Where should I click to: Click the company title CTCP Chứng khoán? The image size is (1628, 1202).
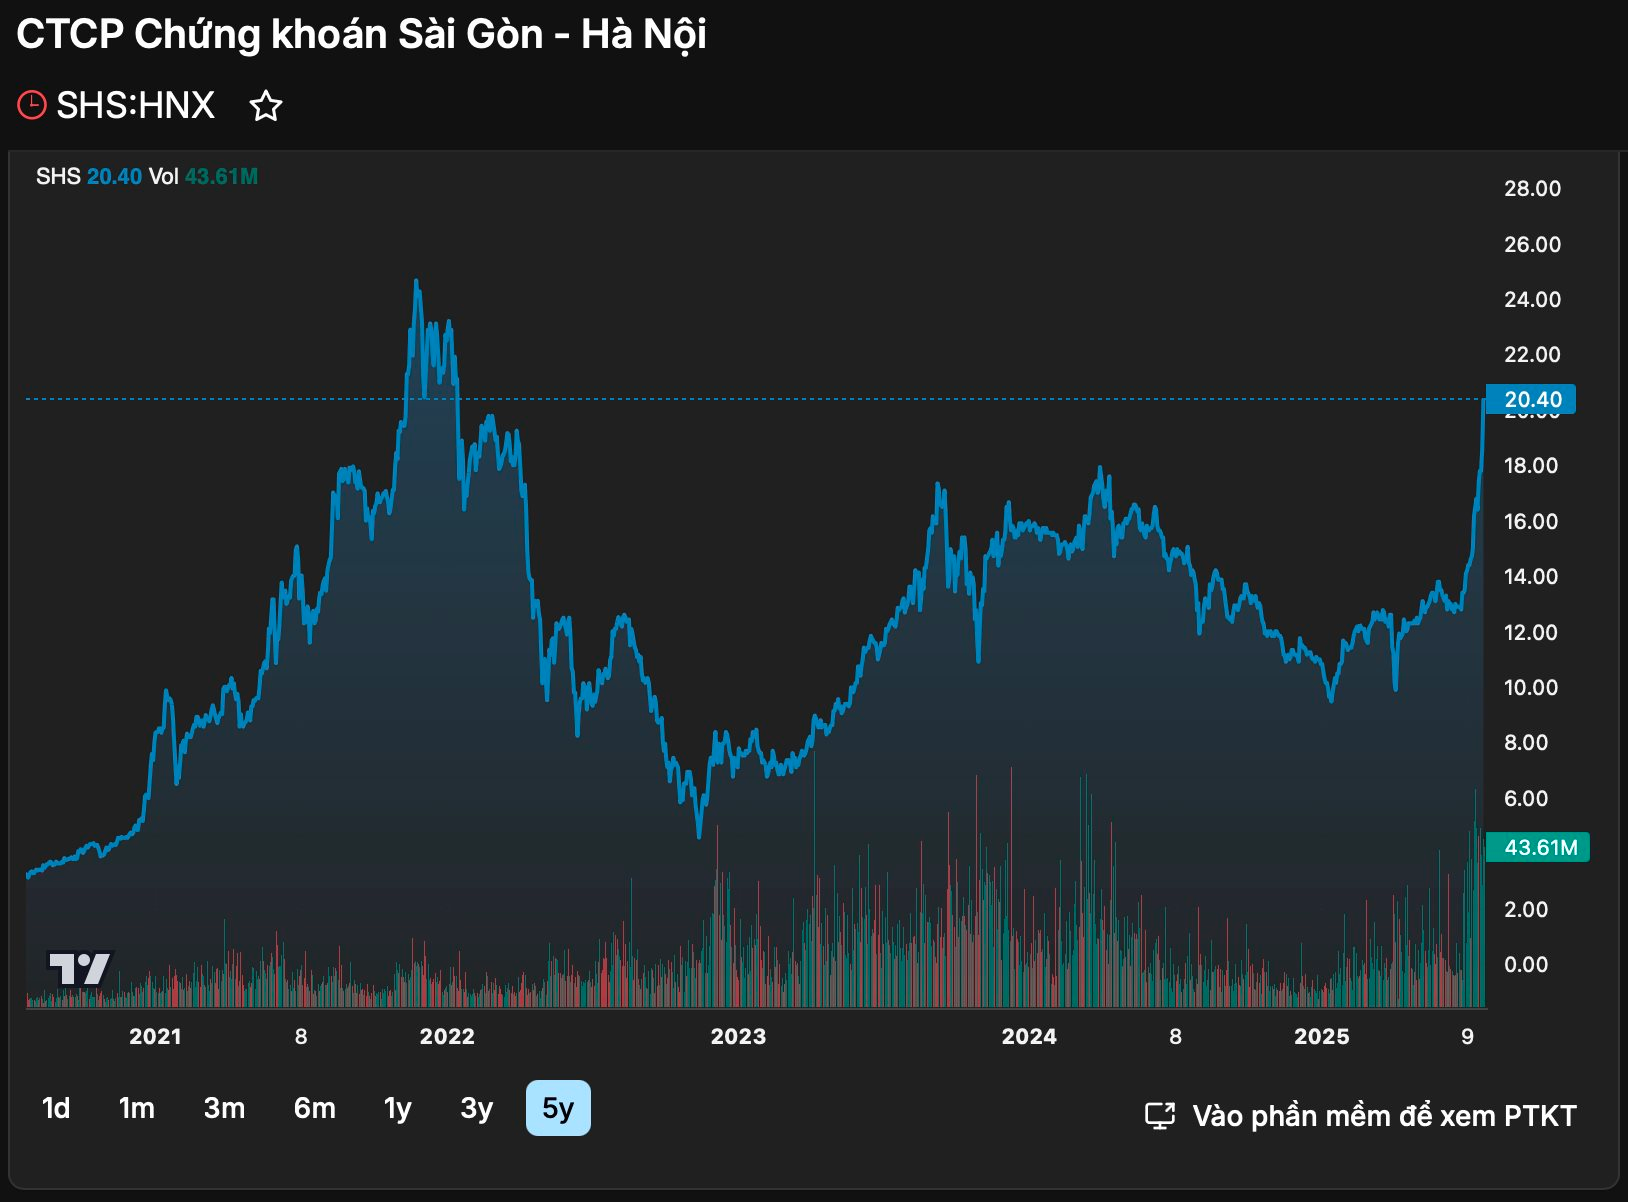click(361, 34)
